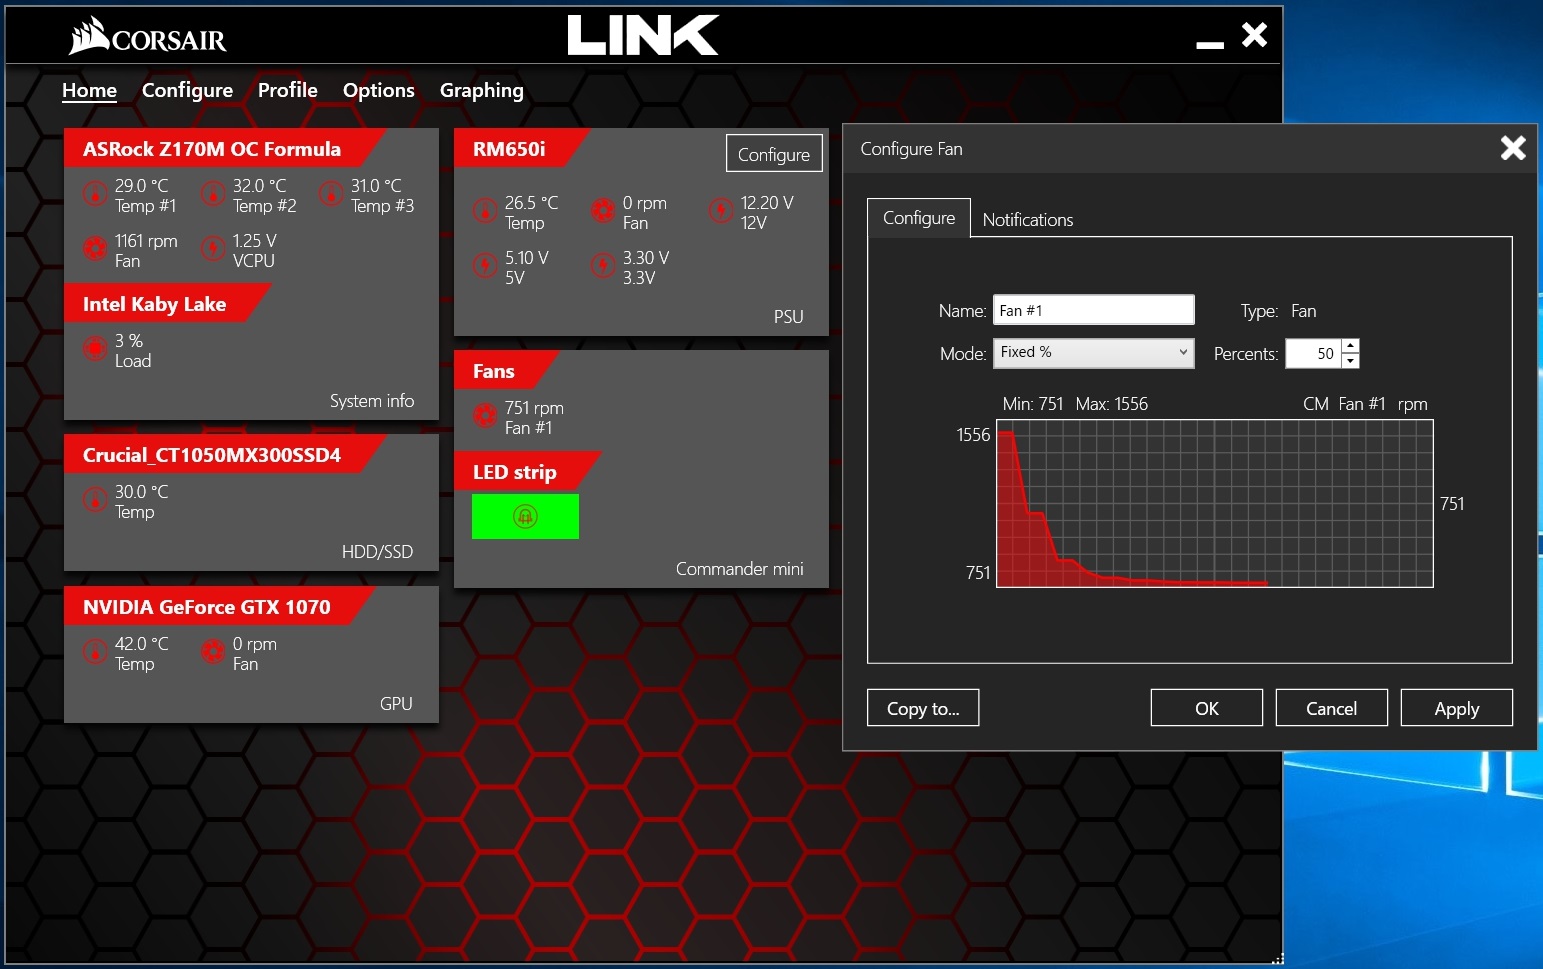Image resolution: width=1543 pixels, height=969 pixels.
Task: Click the RM650i 5V voltage icon
Action: (485, 266)
